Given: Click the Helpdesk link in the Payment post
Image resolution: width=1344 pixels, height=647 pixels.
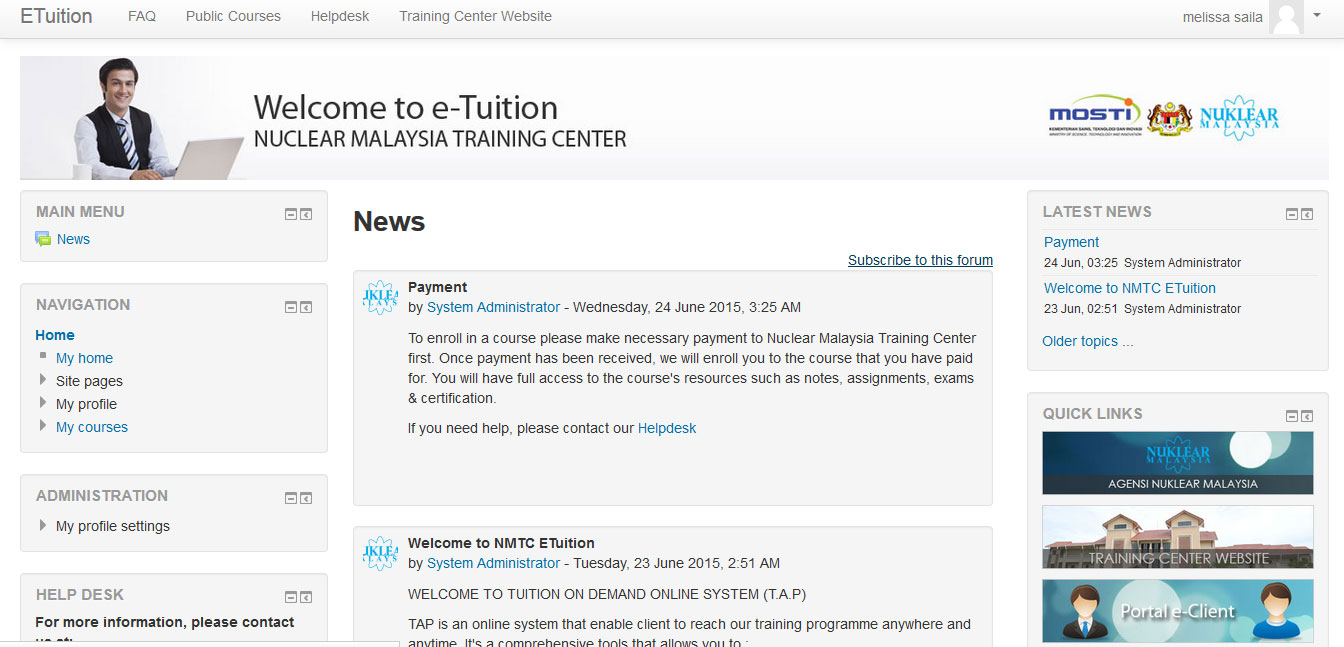Looking at the screenshot, I should [x=667, y=428].
